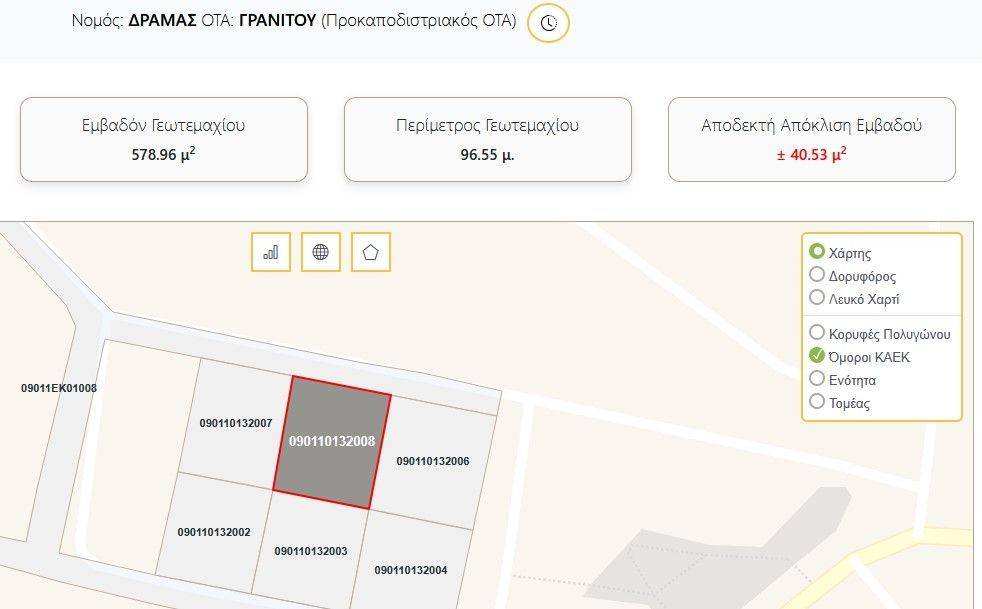
Task: Open the history clock icon
Action: (x=548, y=23)
